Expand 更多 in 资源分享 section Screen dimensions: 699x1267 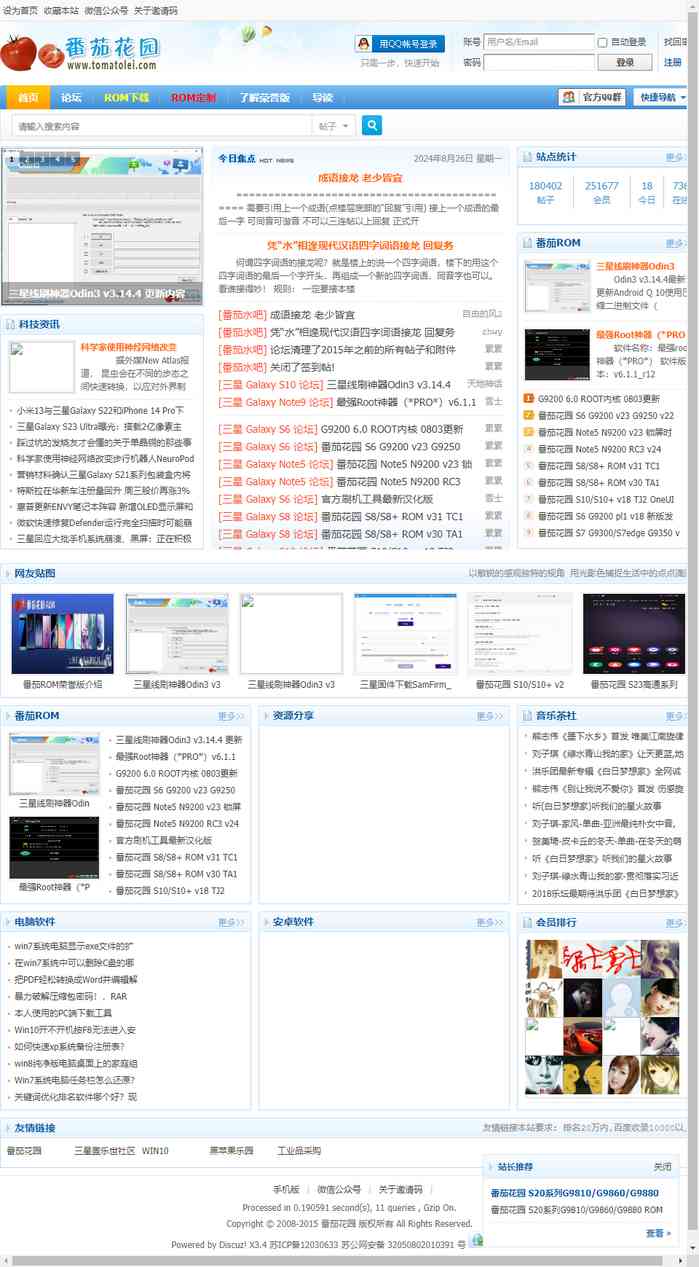point(490,716)
